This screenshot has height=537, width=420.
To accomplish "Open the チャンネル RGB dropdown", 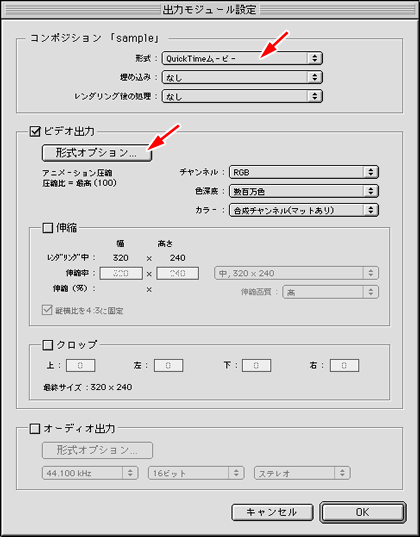I will click(x=304, y=172).
